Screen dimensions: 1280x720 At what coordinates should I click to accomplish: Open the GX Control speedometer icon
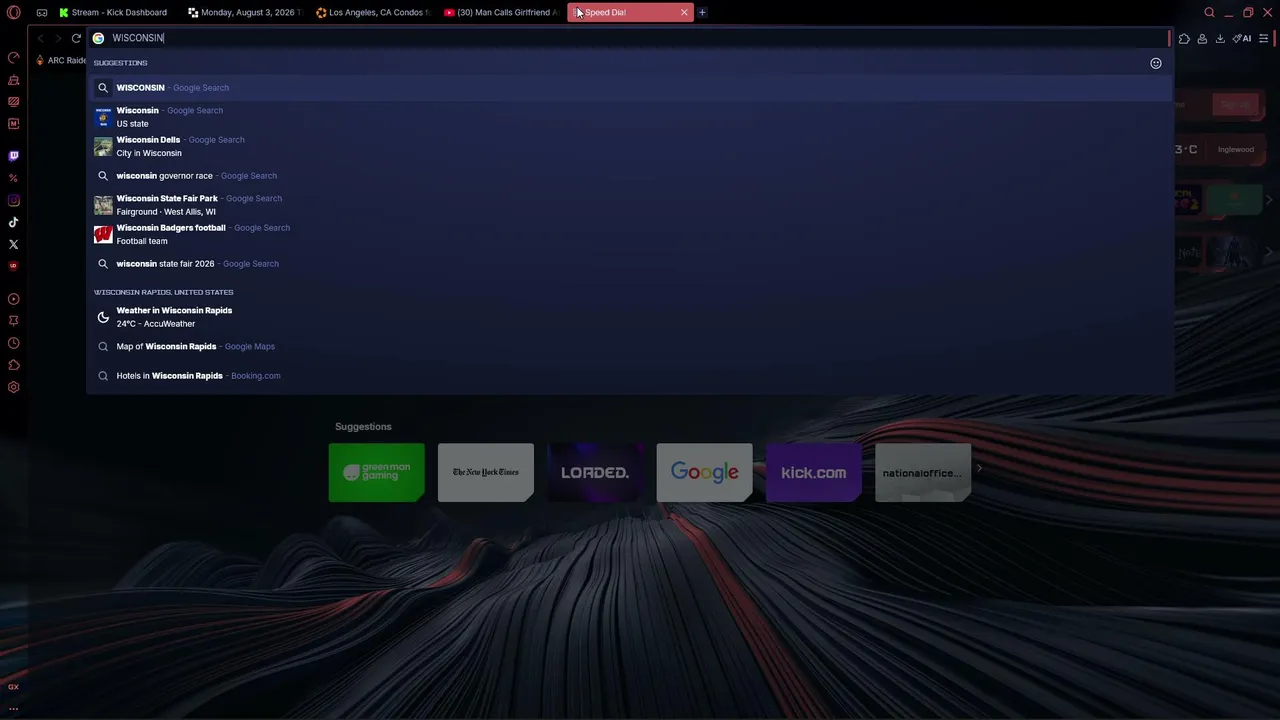[13, 58]
